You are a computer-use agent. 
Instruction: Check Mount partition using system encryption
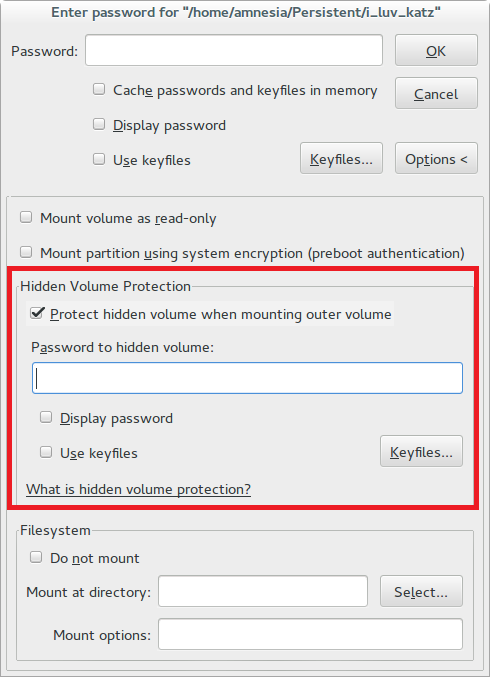(x=26, y=252)
